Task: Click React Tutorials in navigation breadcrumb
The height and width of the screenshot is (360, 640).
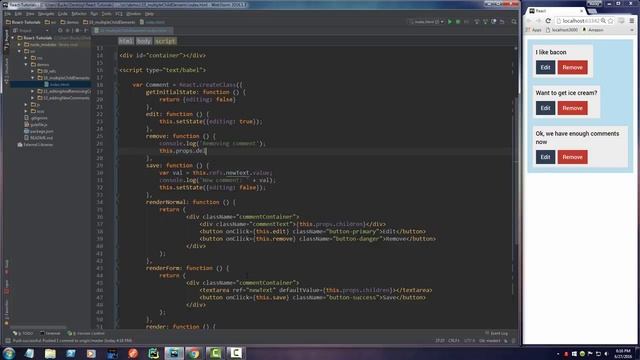Action: [x=23, y=22]
